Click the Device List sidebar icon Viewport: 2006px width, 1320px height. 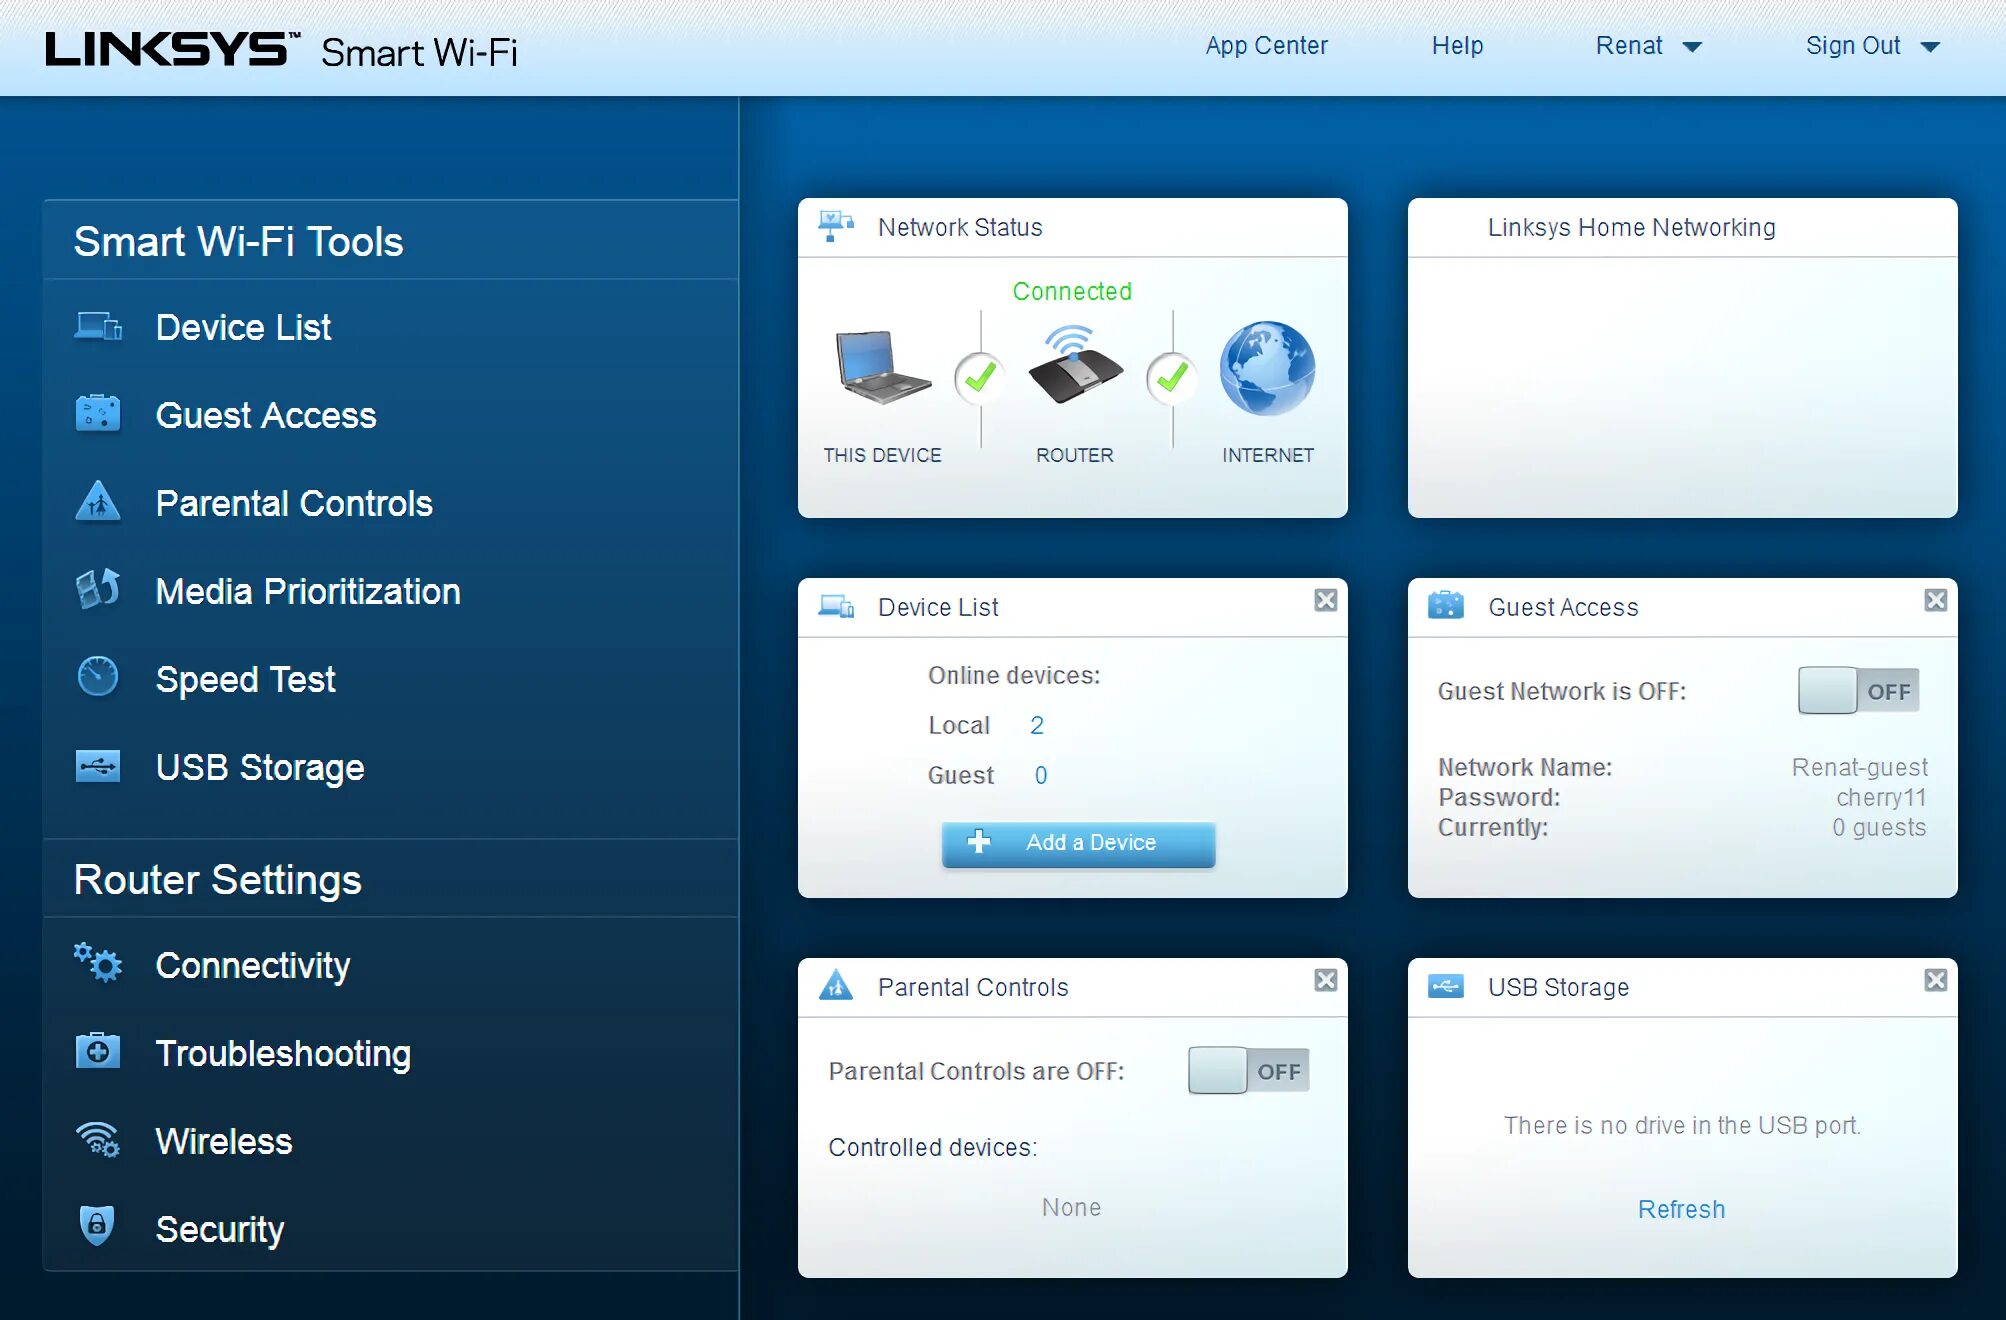(98, 327)
